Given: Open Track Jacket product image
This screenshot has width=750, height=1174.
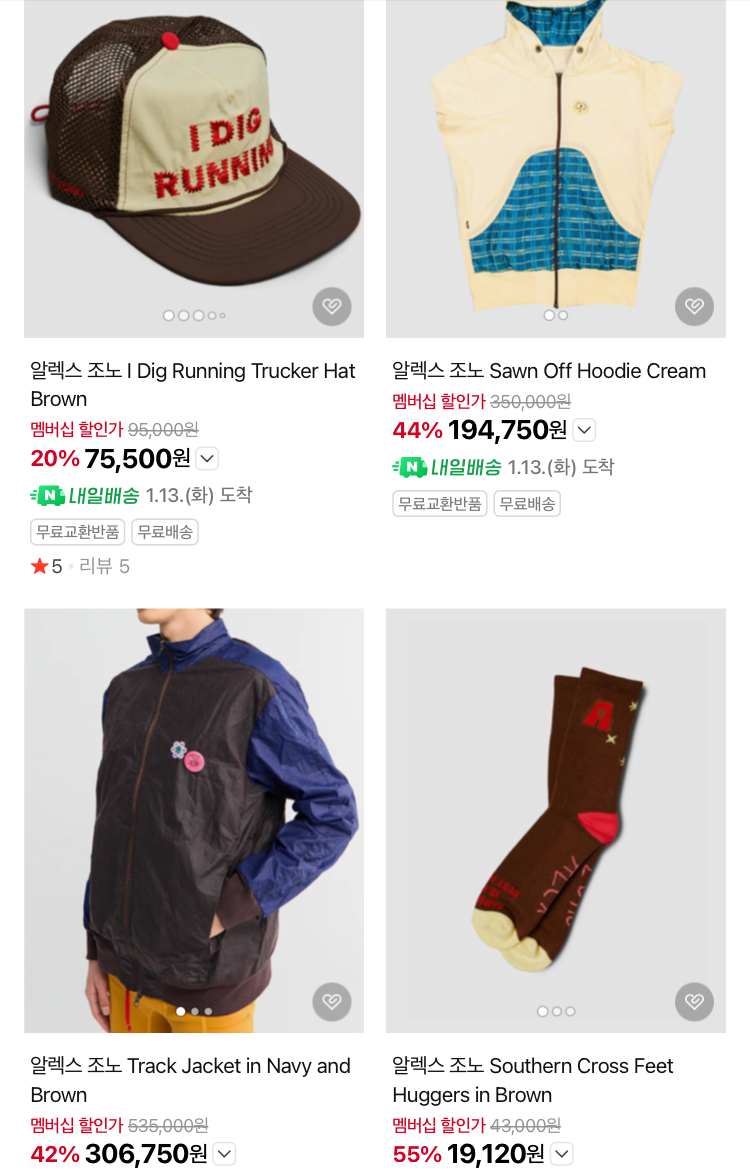Looking at the screenshot, I should pos(194,820).
